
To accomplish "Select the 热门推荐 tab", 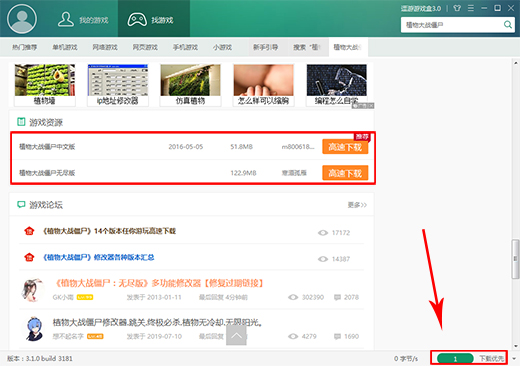I will [25, 47].
